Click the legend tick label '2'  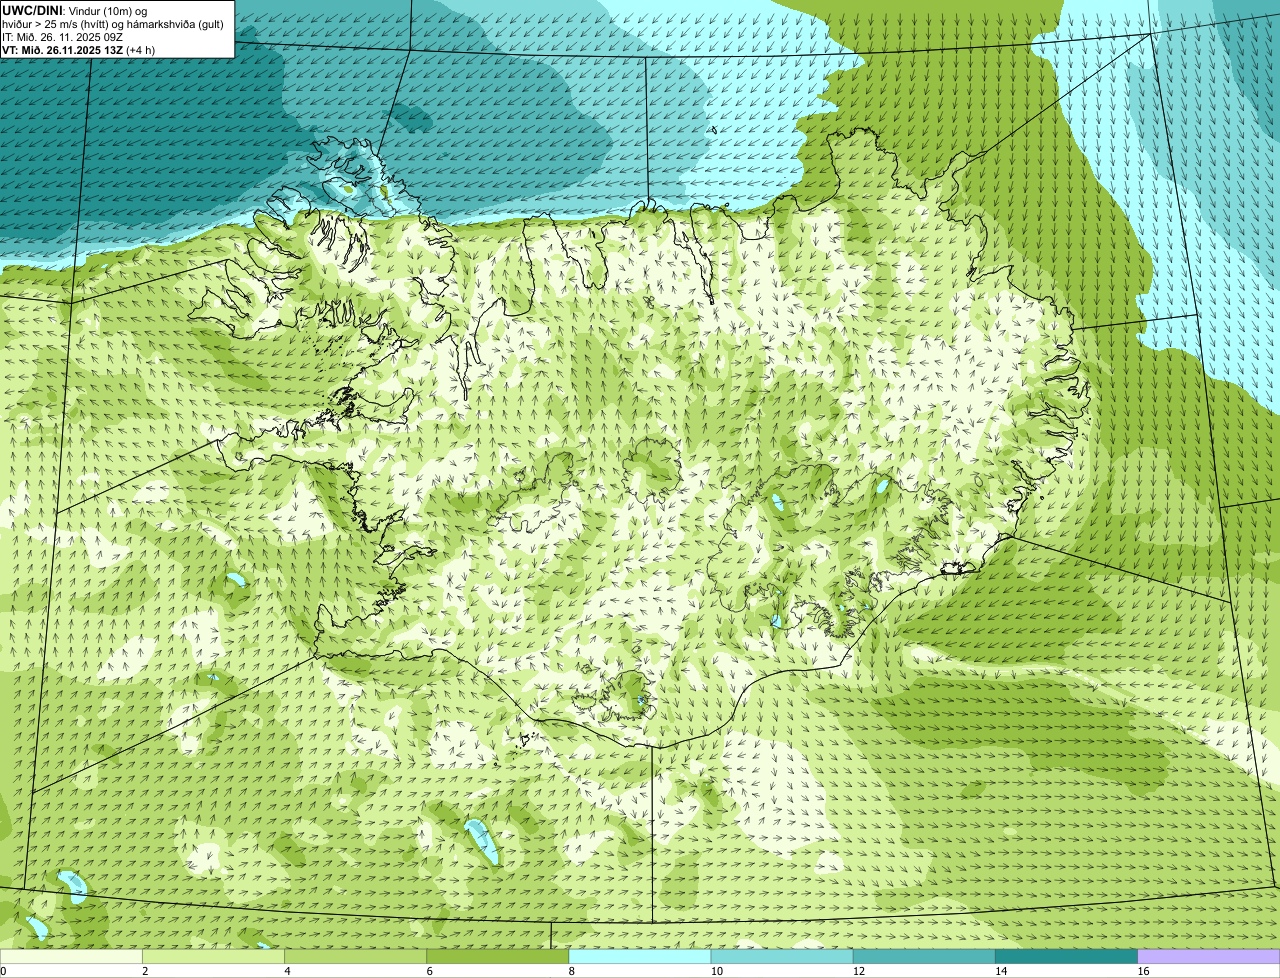pyautogui.click(x=145, y=971)
